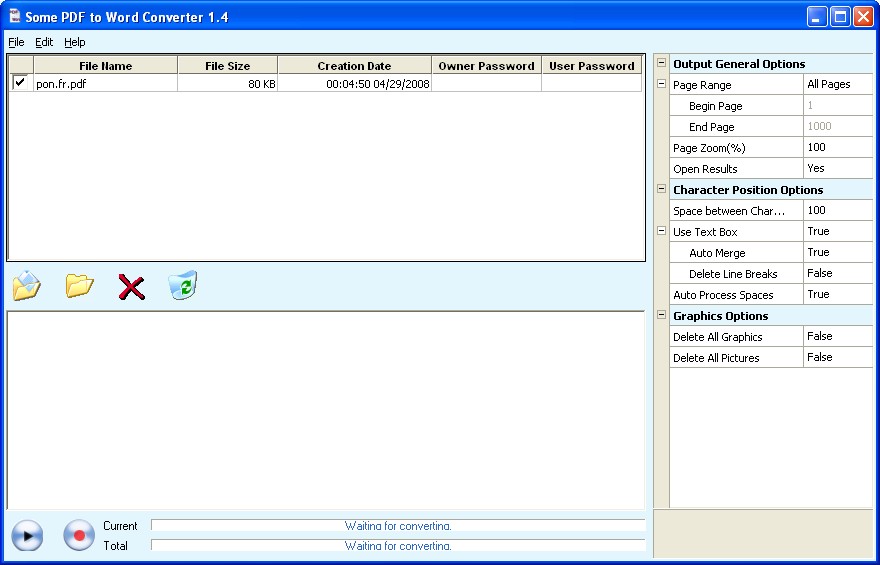Collapse the Graphics Options section
The image size is (880, 565).
tap(661, 315)
